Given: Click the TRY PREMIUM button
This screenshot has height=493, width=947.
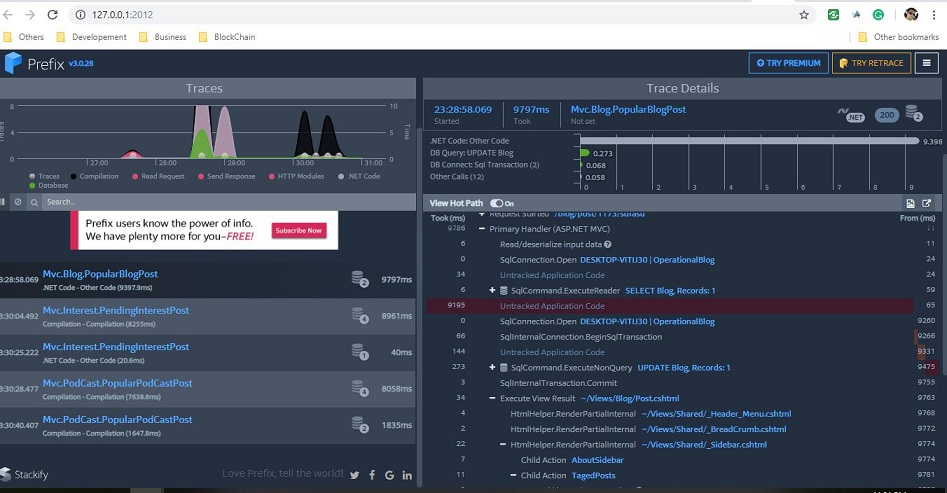Looking at the screenshot, I should click(788, 63).
